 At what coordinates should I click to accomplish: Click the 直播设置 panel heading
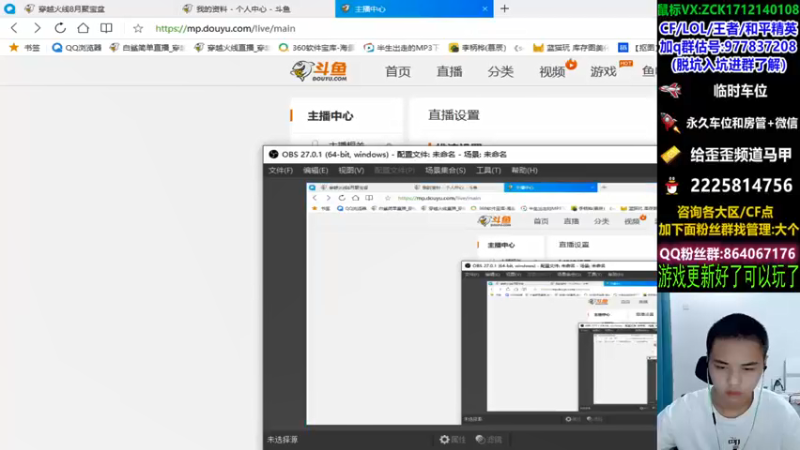pos(454,115)
